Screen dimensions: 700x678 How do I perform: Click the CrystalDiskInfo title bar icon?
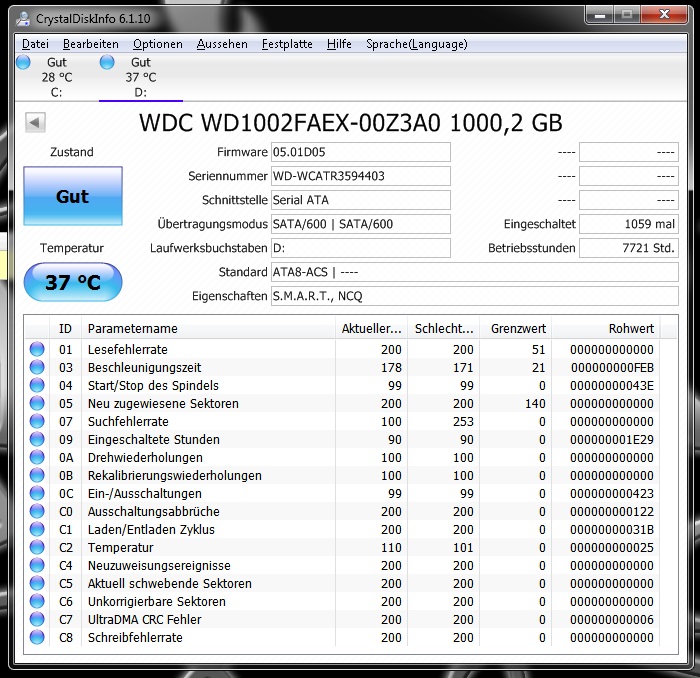(23, 19)
